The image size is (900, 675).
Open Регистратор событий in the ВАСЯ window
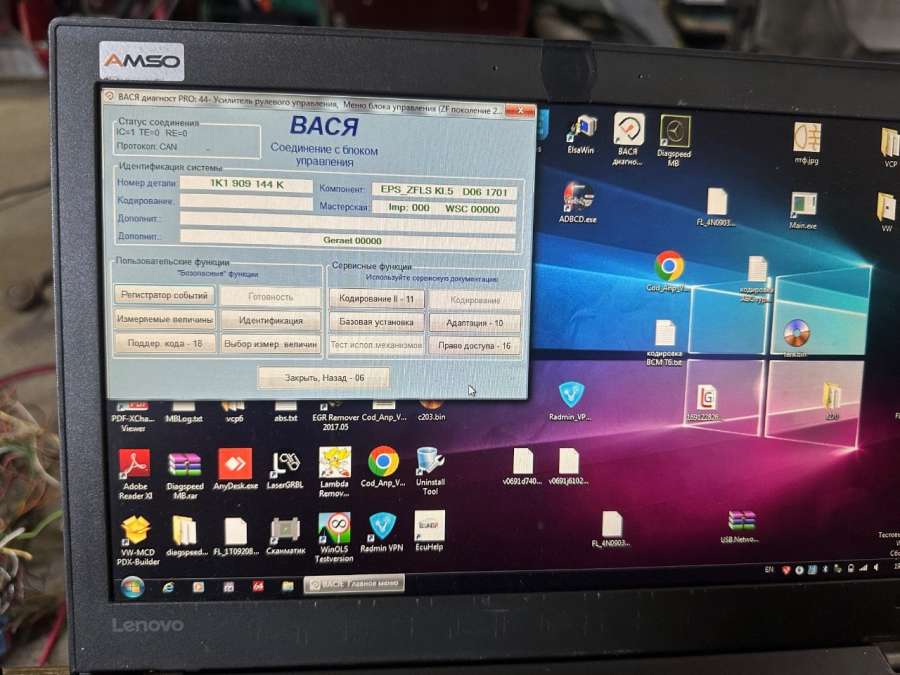[164, 295]
